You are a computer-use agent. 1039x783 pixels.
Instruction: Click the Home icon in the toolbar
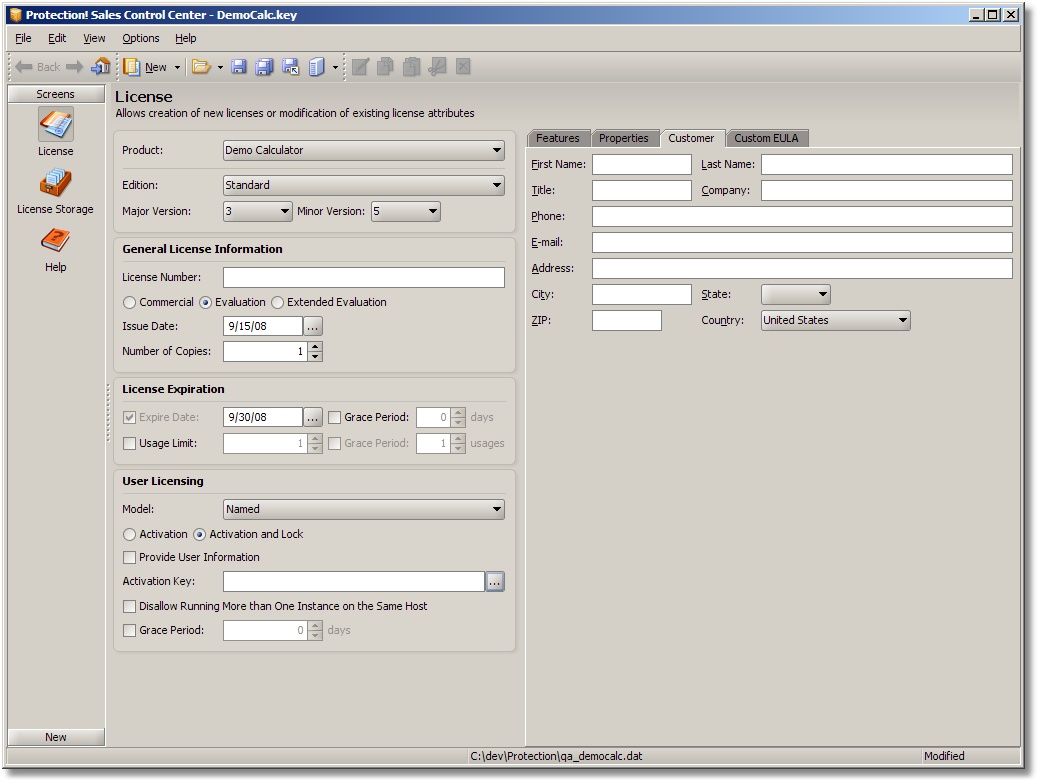[100, 67]
